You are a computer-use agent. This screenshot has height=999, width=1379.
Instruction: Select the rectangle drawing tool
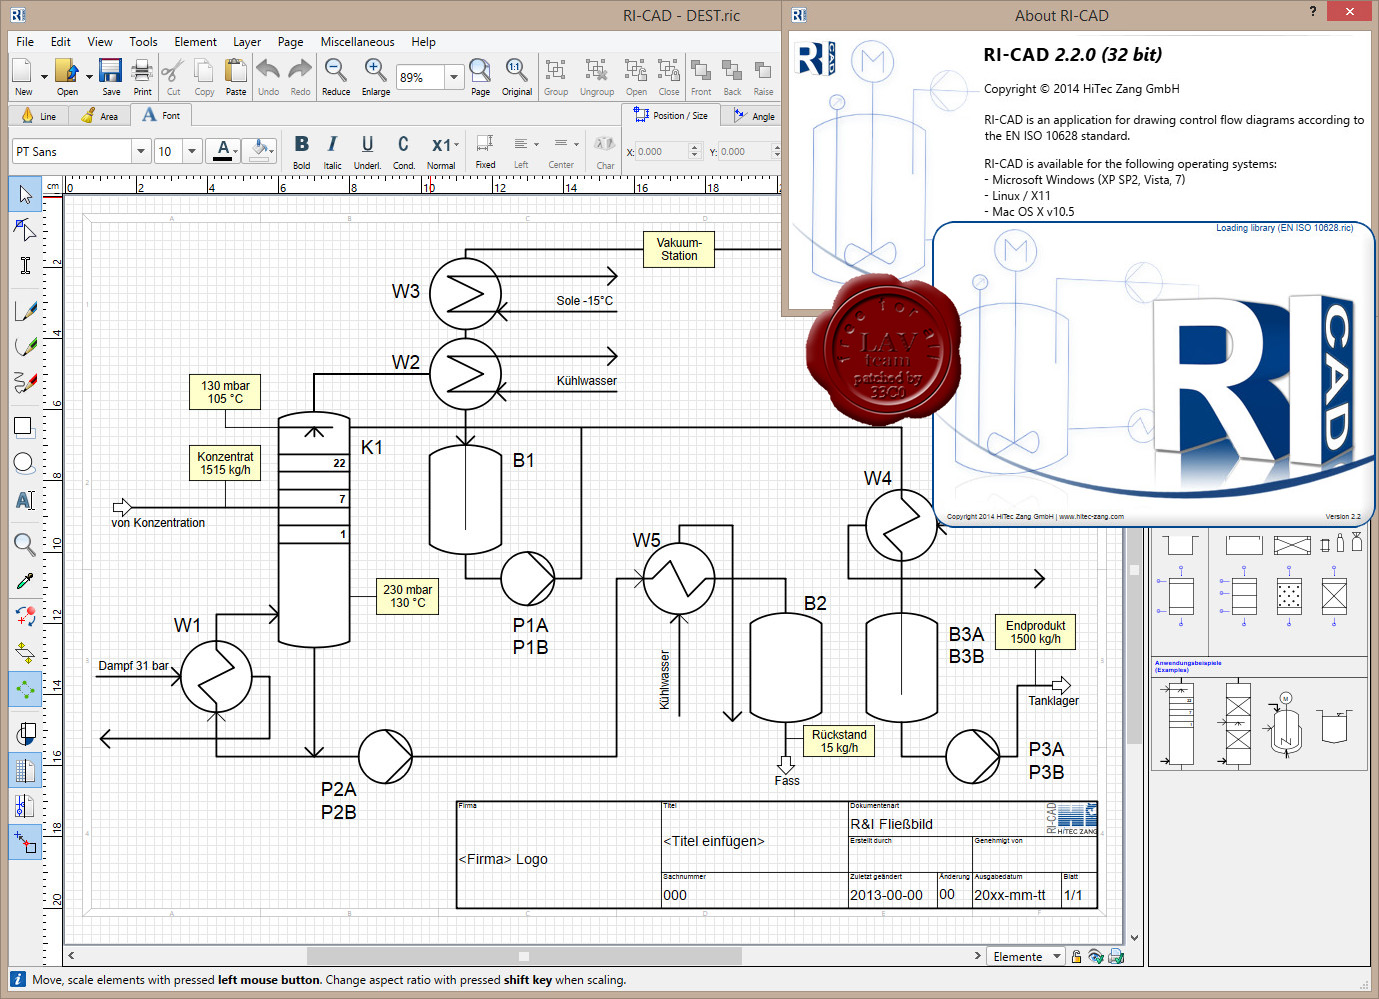click(25, 428)
